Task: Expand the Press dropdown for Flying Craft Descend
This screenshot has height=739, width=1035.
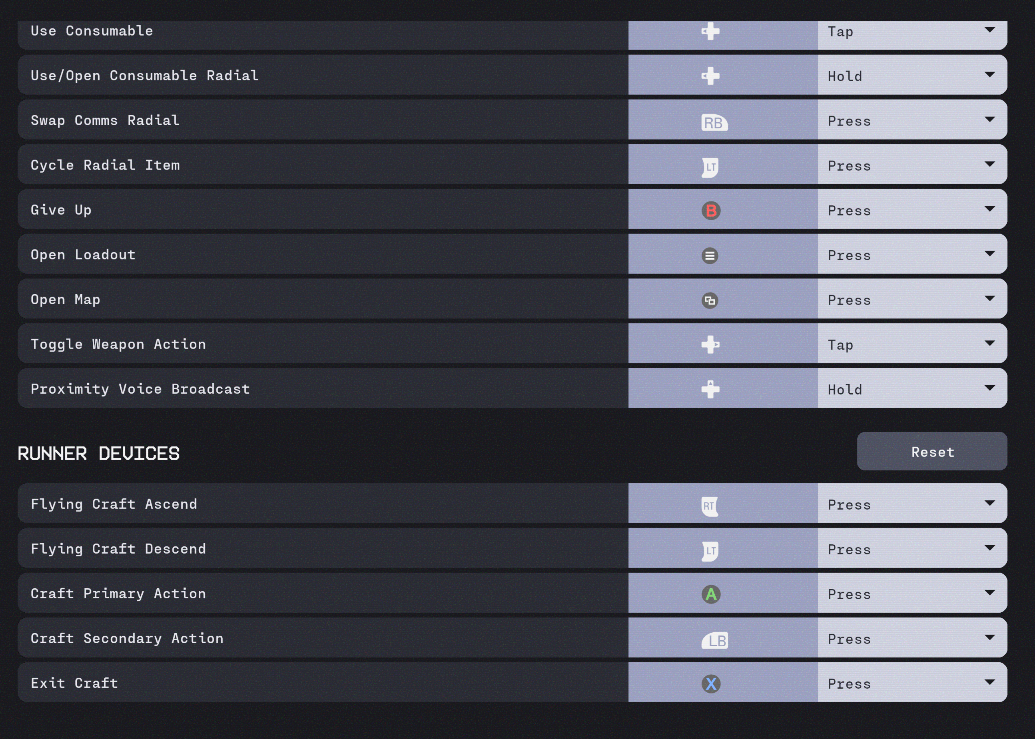Action: [x=911, y=549]
